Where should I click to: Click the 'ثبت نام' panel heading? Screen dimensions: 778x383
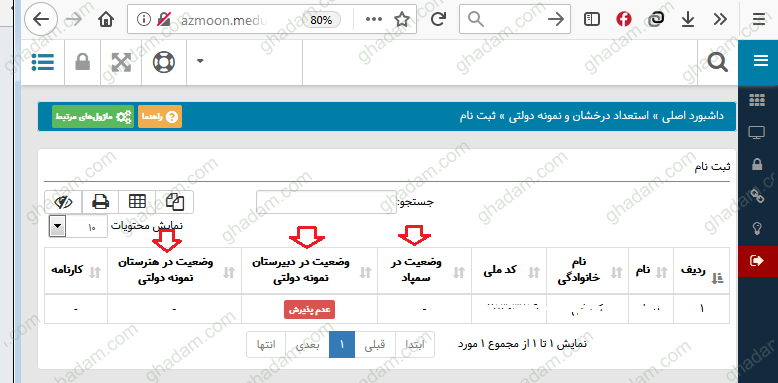coord(712,167)
